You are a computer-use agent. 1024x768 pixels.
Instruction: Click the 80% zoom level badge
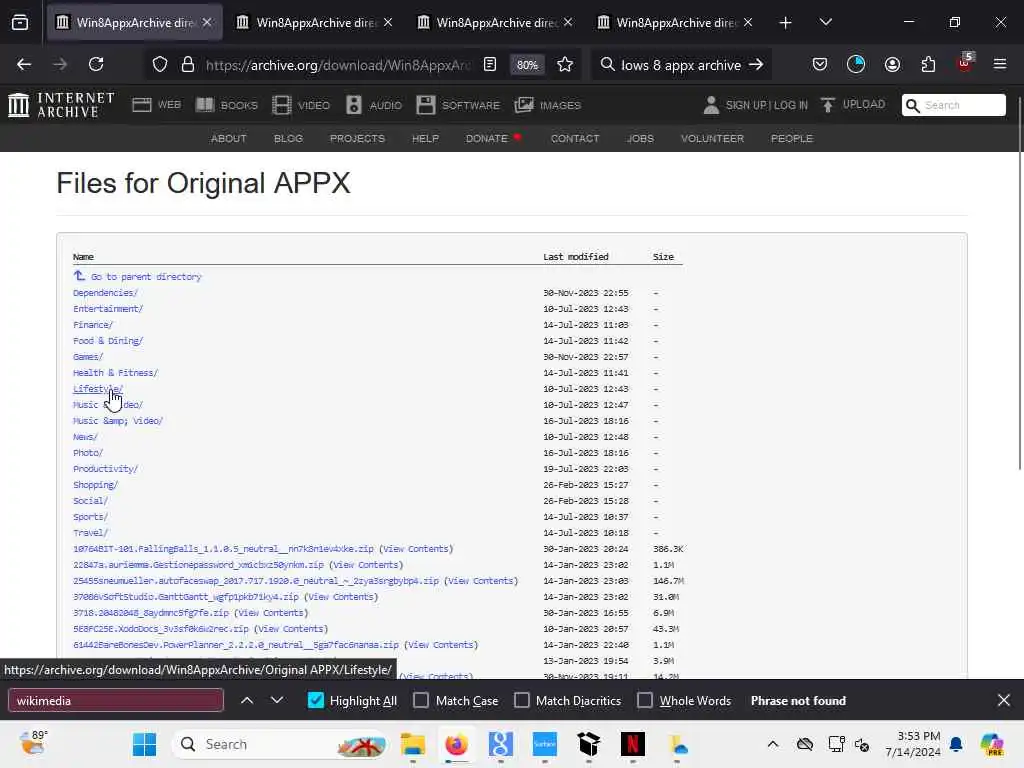click(x=527, y=65)
